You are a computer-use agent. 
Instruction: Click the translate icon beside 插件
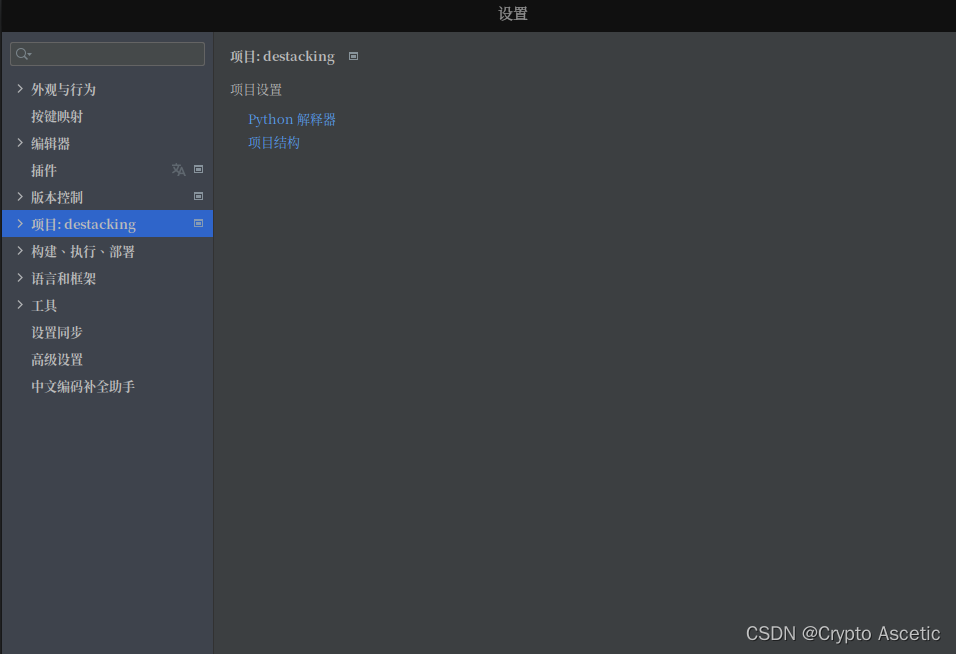click(x=178, y=169)
